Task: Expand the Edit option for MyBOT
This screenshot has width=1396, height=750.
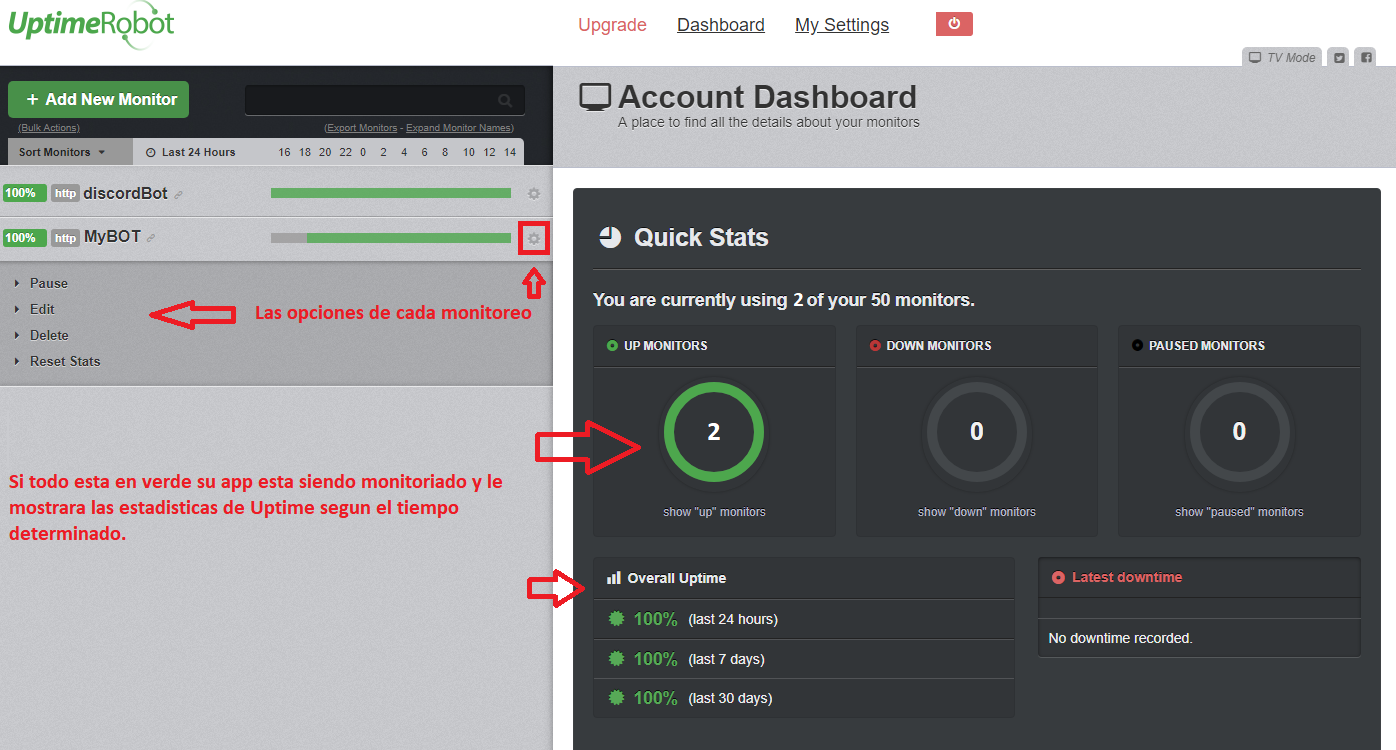Action: (42, 309)
